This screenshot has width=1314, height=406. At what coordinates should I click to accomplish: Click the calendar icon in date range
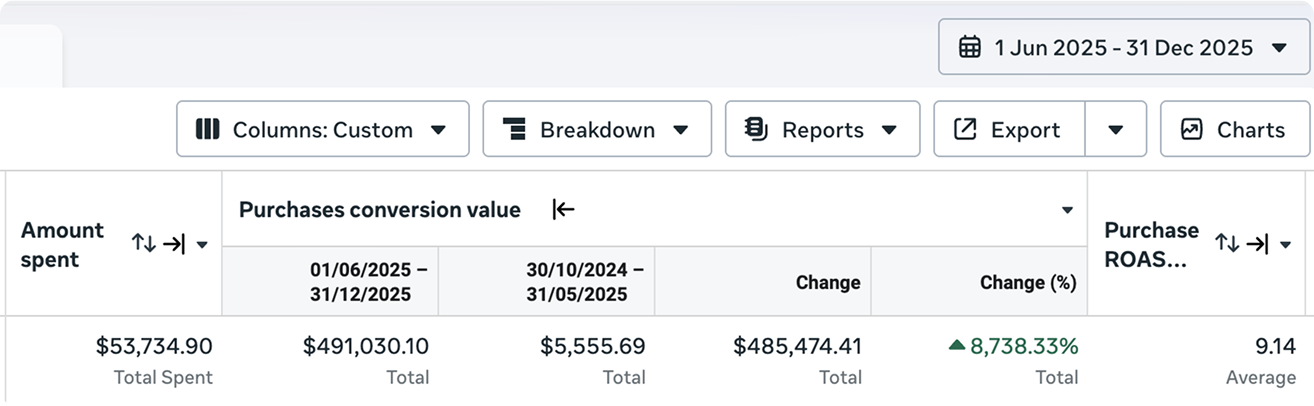coord(969,48)
